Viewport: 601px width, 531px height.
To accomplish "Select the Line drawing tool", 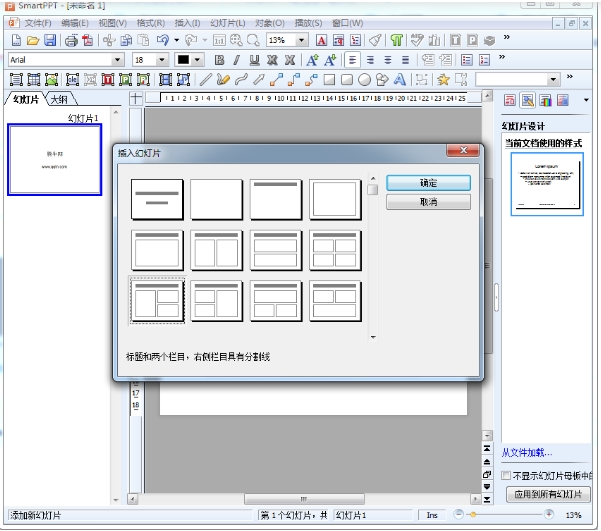I will (x=206, y=79).
